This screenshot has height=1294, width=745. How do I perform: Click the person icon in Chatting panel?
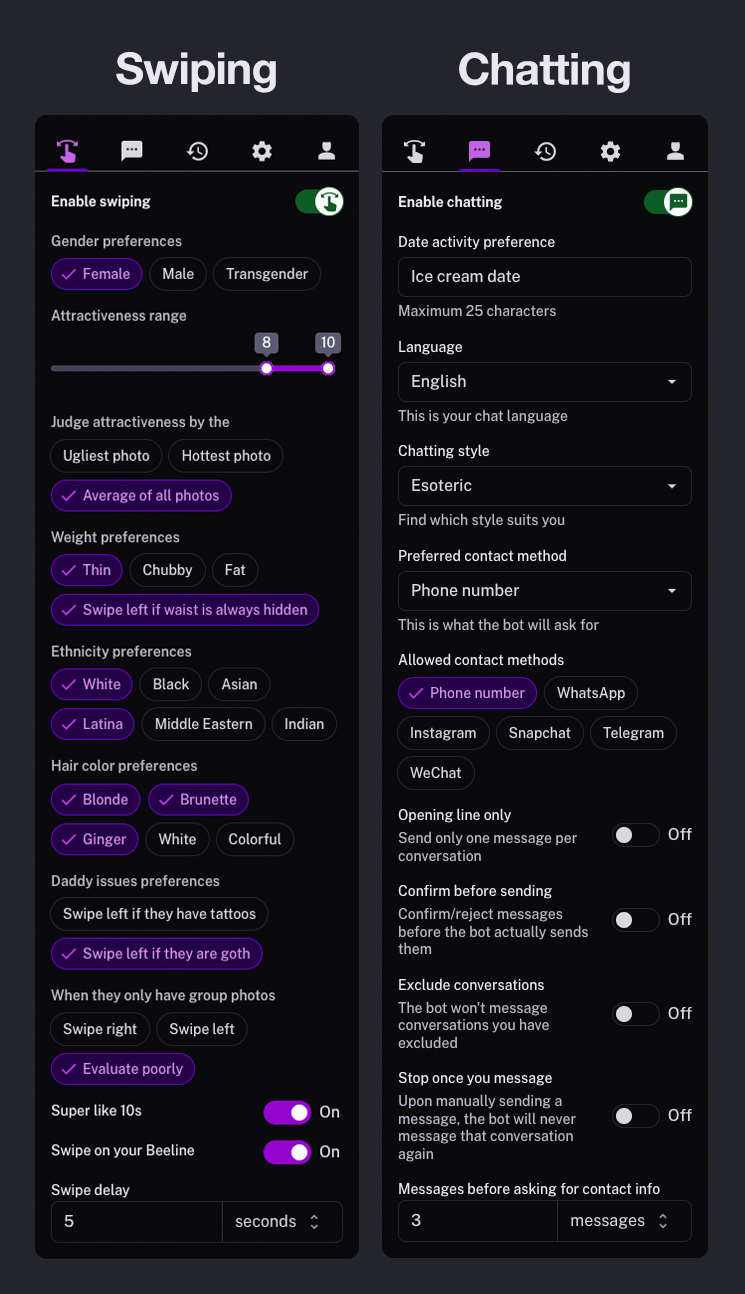(675, 151)
